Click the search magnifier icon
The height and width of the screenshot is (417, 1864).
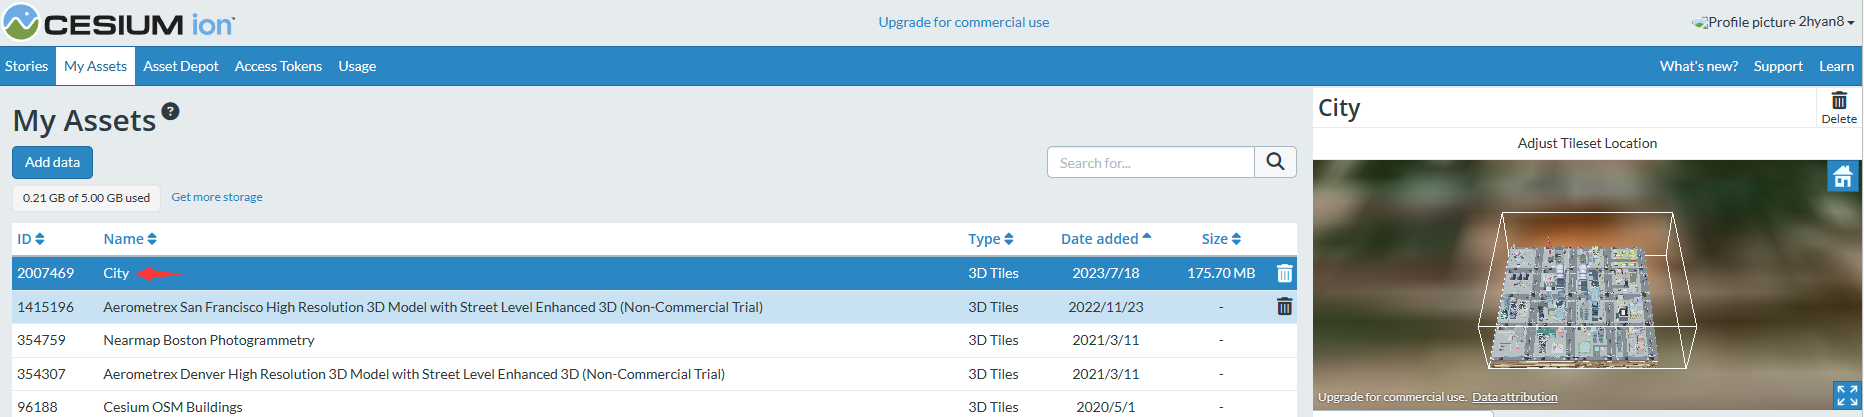(x=1275, y=162)
